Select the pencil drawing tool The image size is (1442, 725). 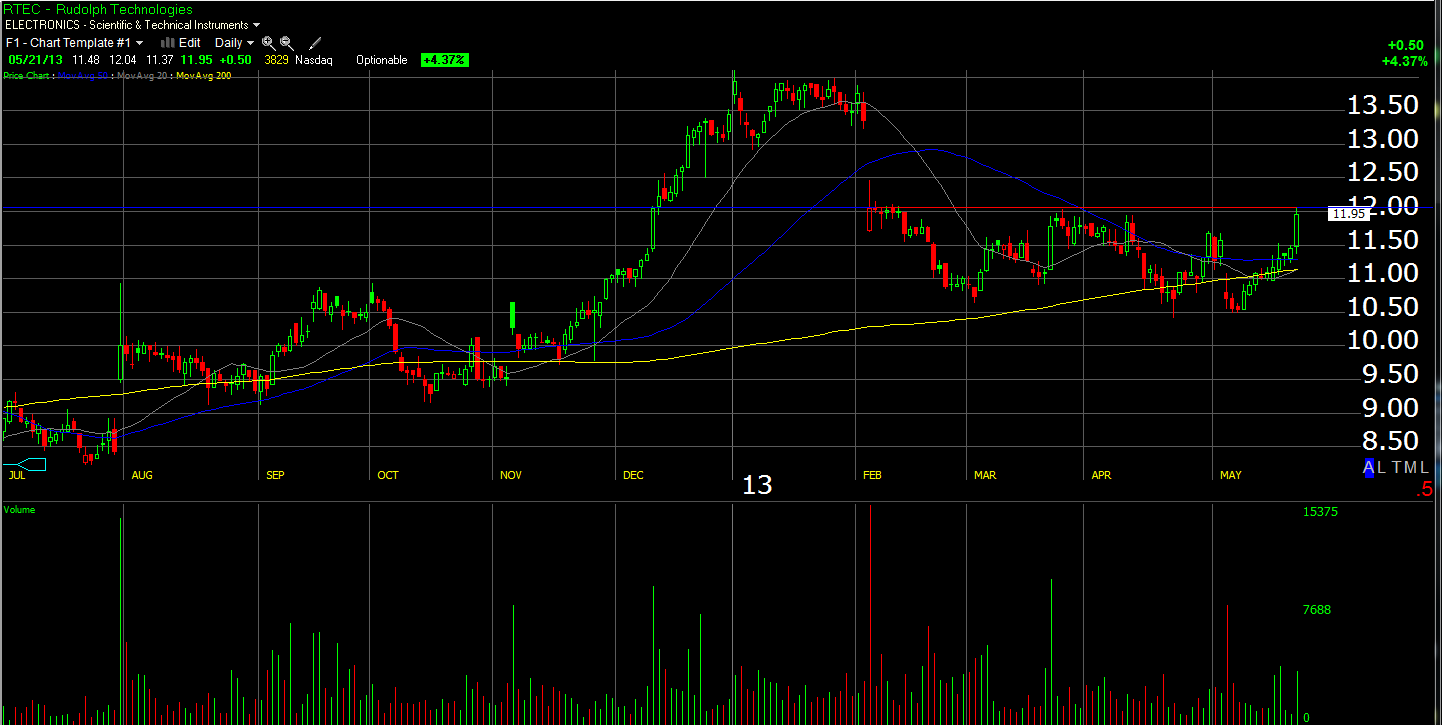[315, 43]
